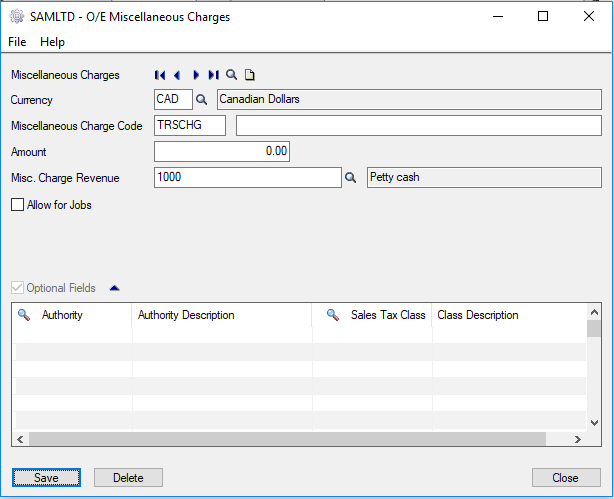Click Misc. Charge Revenue field 1000

pos(248,177)
